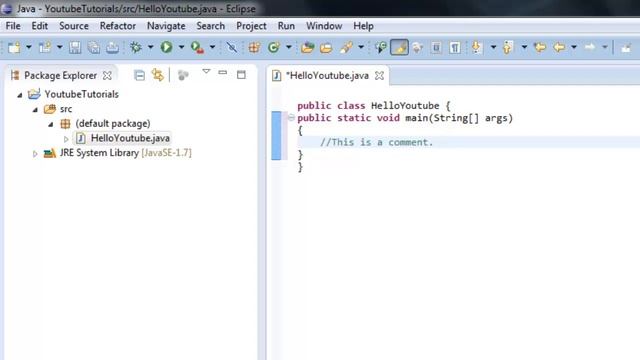640x360 pixels.
Task: Click the '//This is a comment.' line
Action: coord(376,142)
